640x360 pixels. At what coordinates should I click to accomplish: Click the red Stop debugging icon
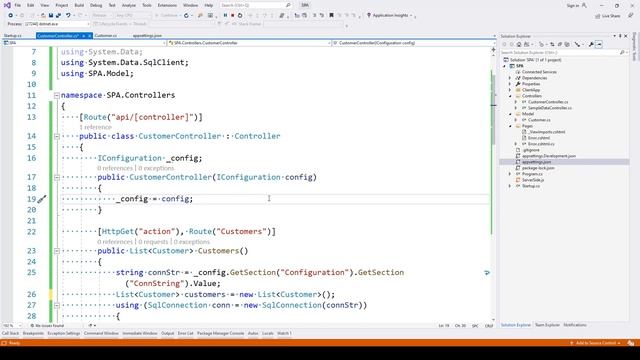[233, 16]
